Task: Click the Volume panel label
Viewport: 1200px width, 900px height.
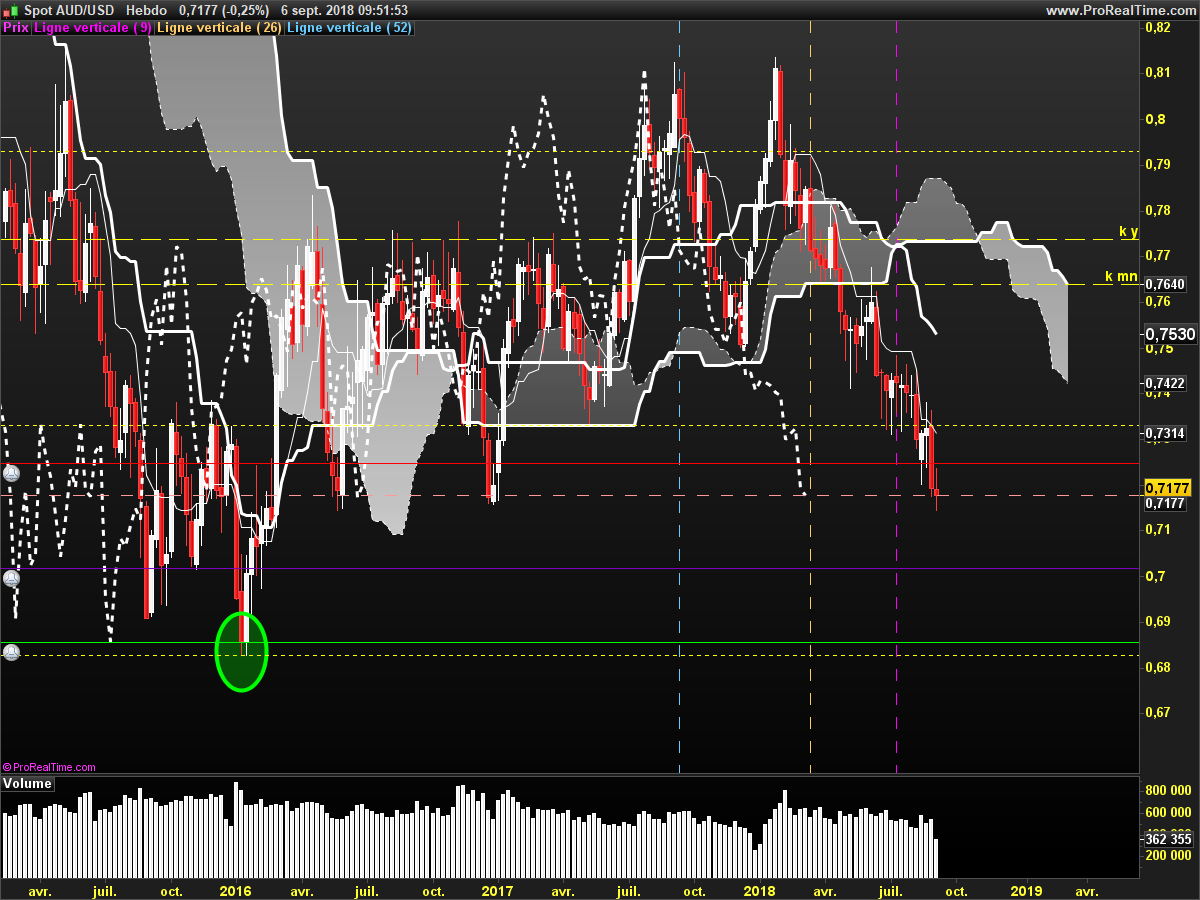Action: 27,784
